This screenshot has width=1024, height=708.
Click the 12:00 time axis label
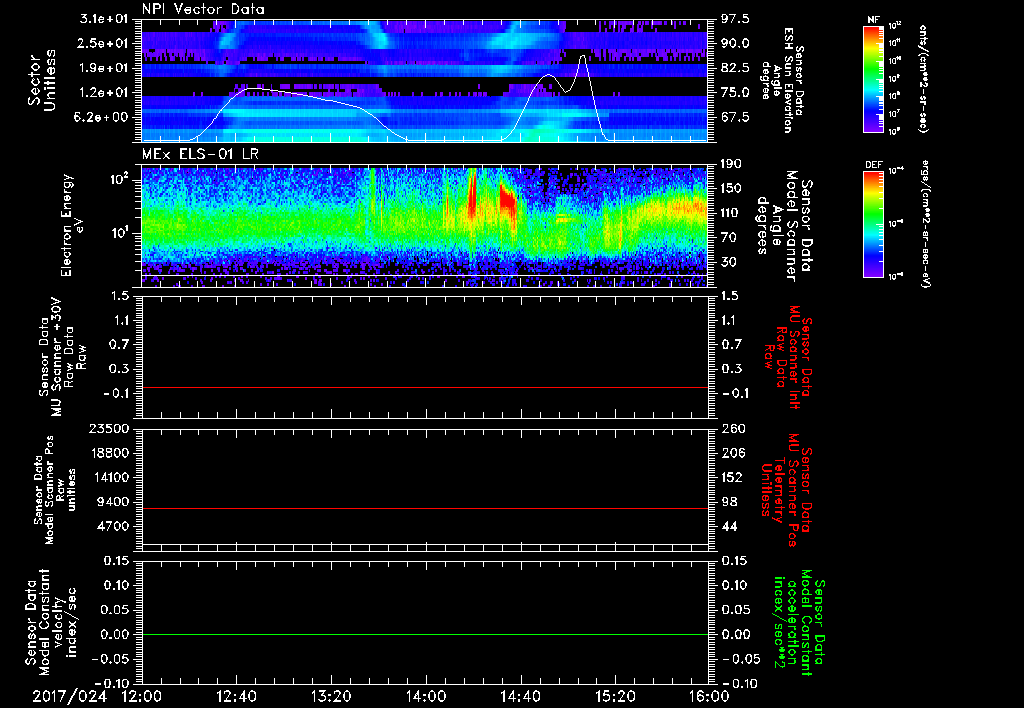[x=142, y=695]
